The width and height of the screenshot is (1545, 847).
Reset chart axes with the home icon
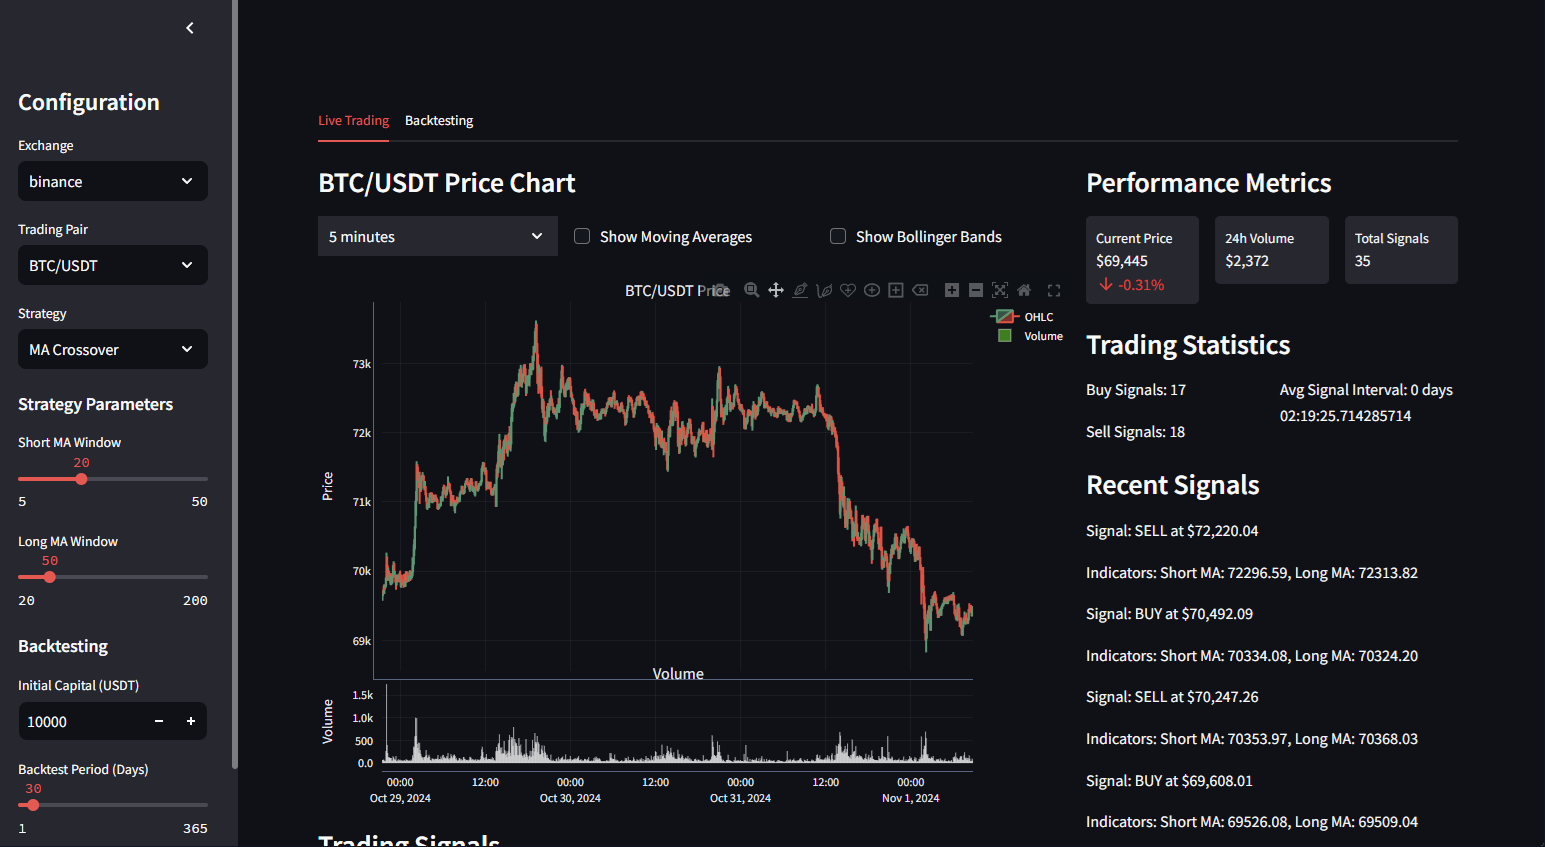pyautogui.click(x=1023, y=290)
